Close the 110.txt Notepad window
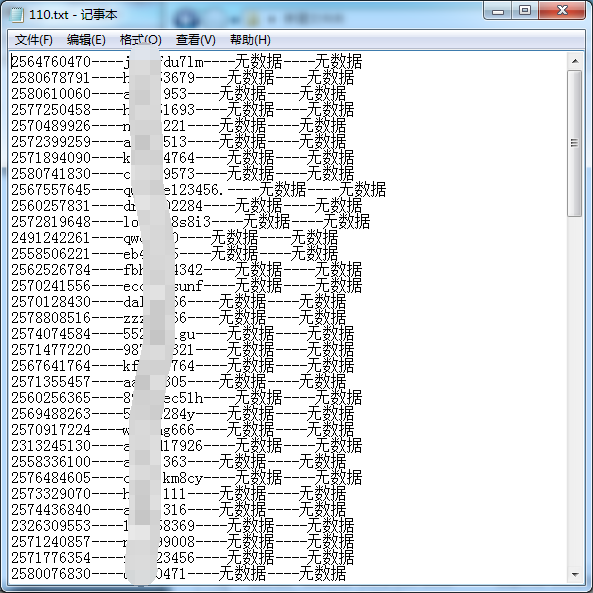This screenshot has height=593, width=593. pos(562,11)
